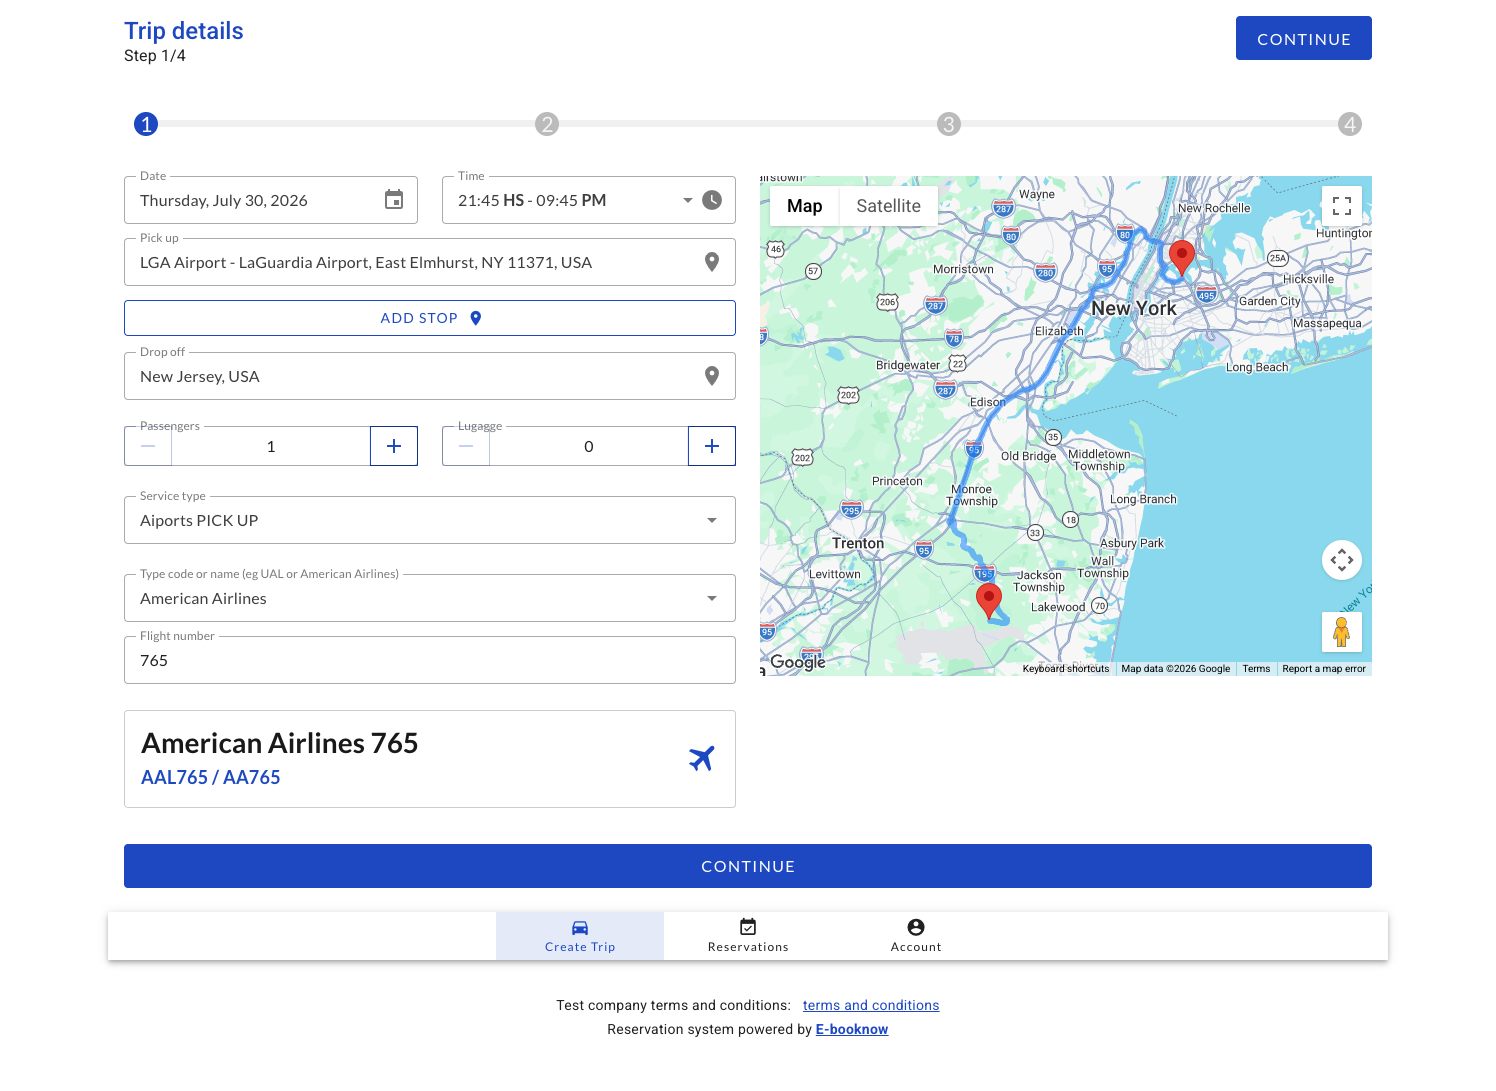The image size is (1496, 1091).
Task: Open the terms and conditions link
Action: click(871, 1005)
